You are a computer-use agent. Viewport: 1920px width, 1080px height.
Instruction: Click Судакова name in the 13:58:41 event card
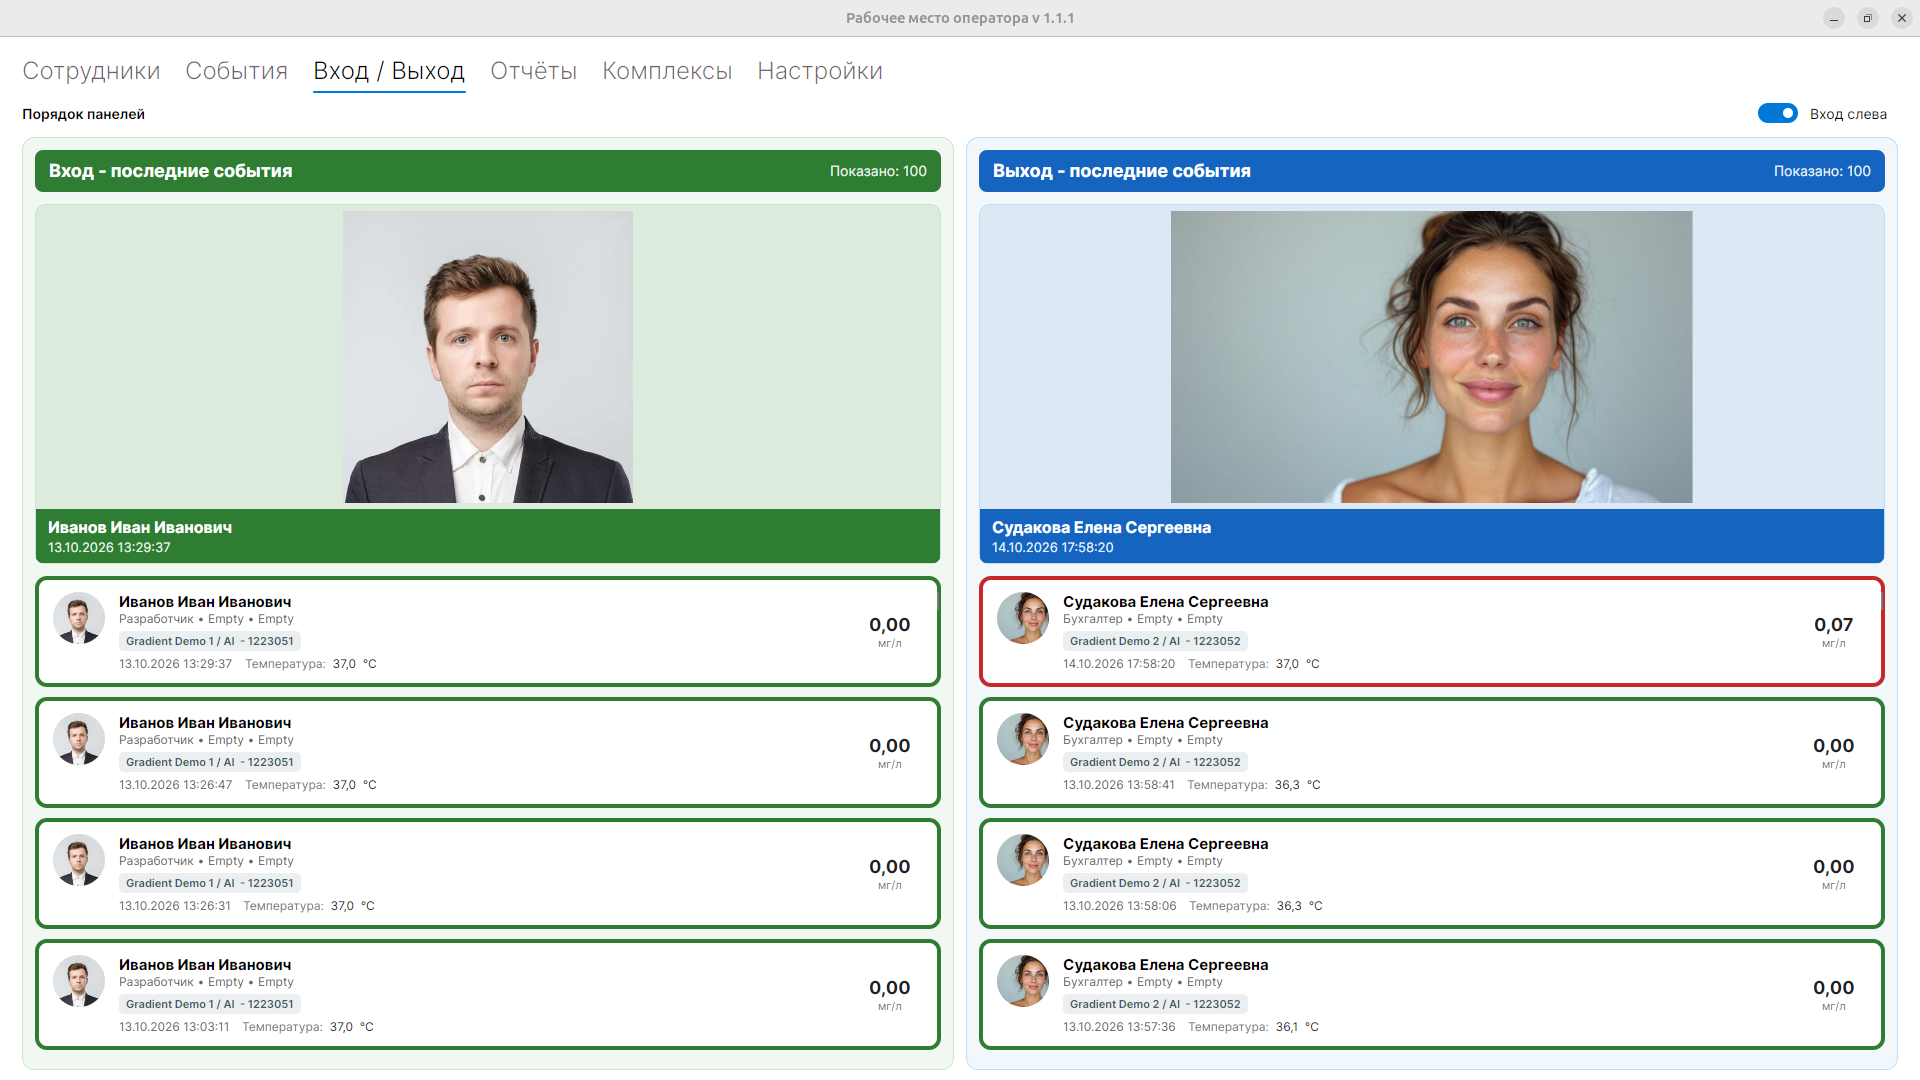1165,723
